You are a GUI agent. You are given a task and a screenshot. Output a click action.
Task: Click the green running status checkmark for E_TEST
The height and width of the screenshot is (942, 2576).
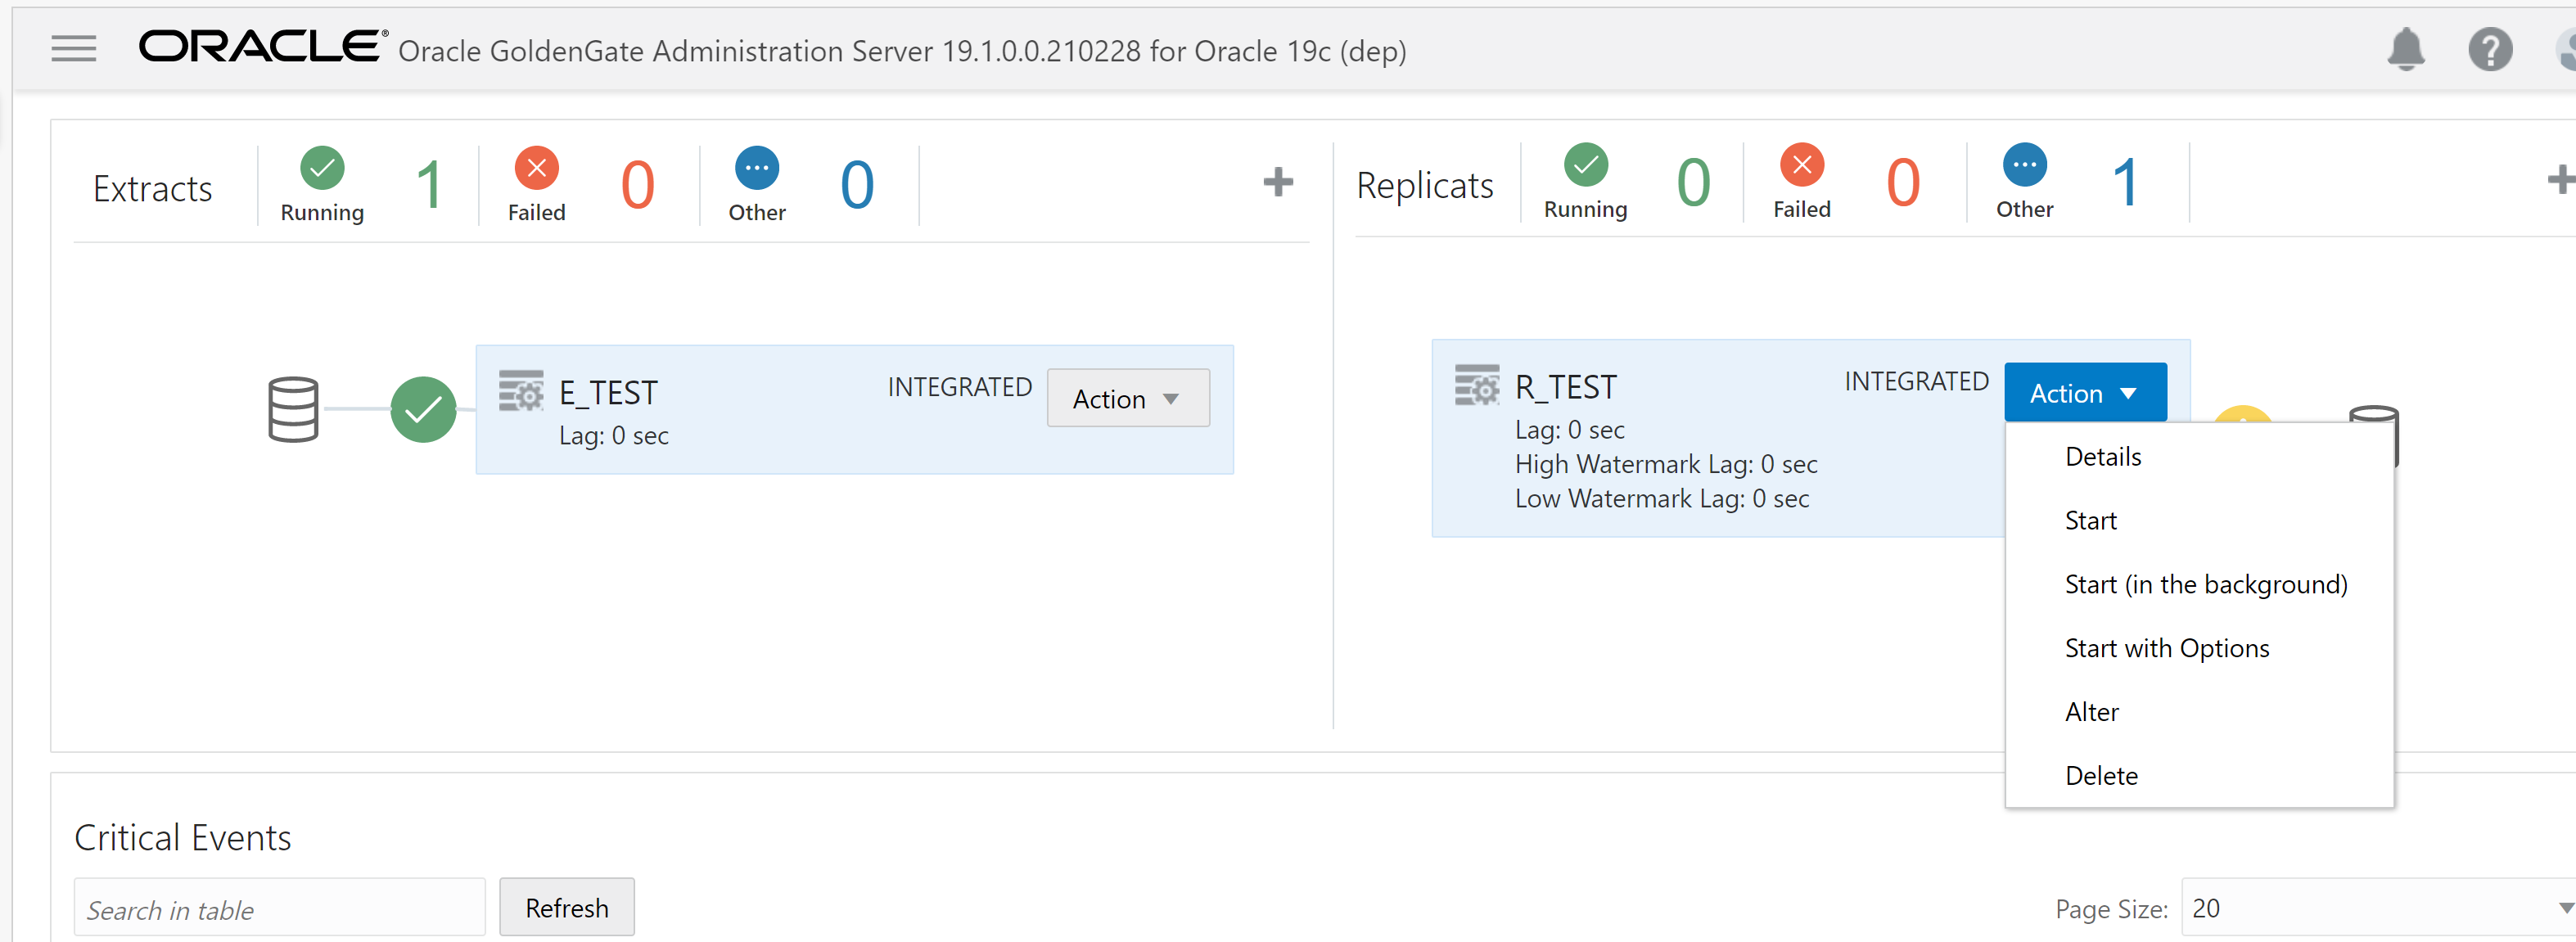[x=423, y=409]
